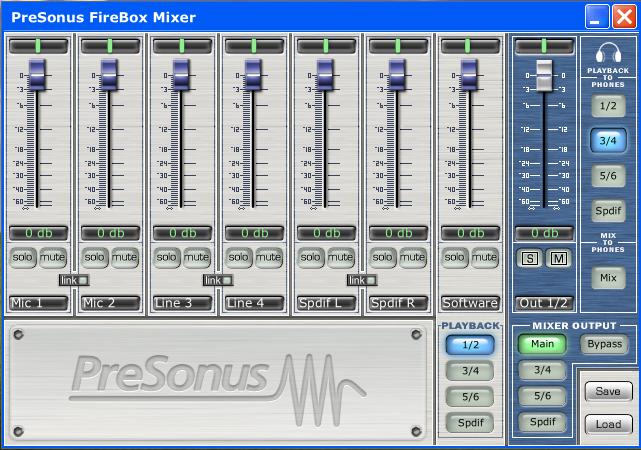Select 1/2 under Playback to Phones
Image resolution: width=641 pixels, height=450 pixels.
608,106
